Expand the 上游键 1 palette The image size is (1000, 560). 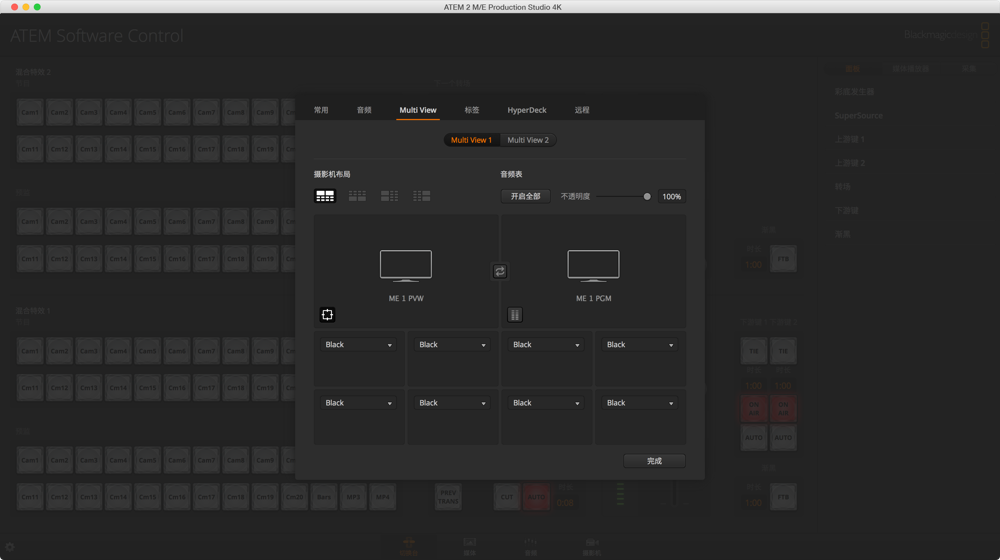849,139
